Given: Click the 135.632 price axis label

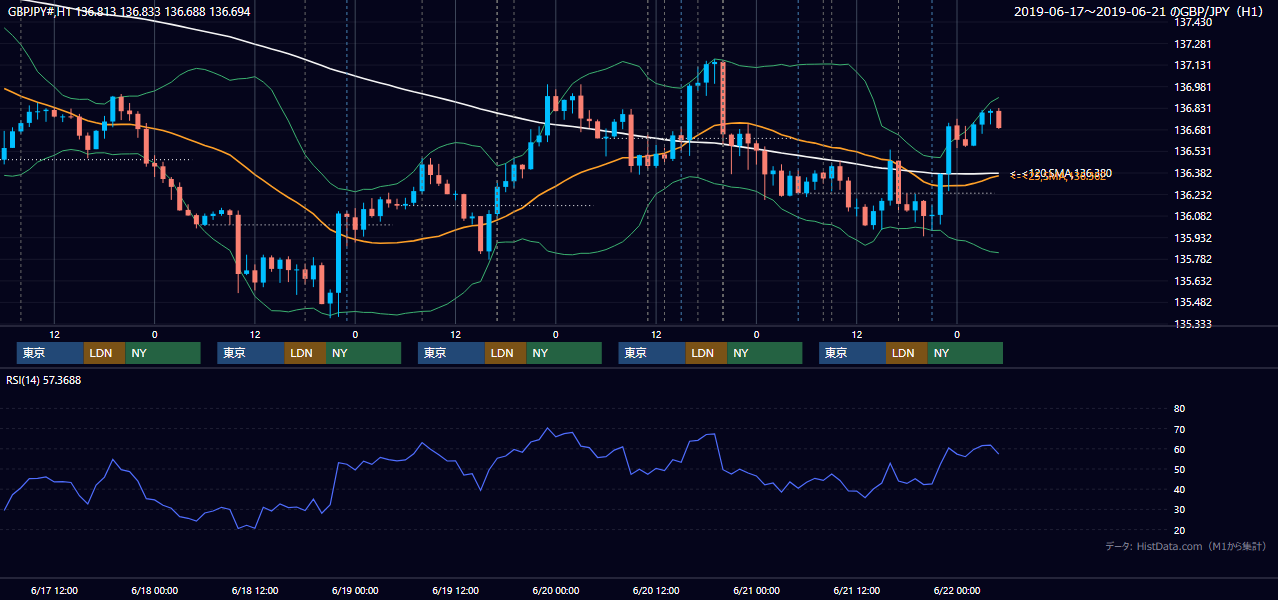Looking at the screenshot, I should click(1194, 281).
